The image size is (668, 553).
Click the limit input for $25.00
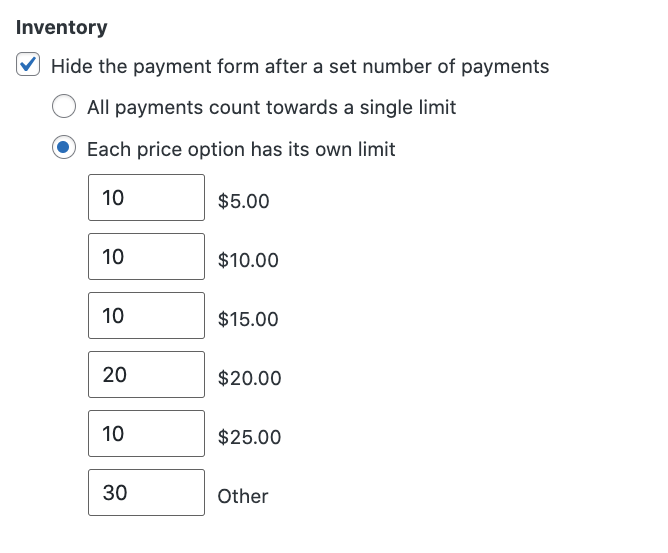[x=146, y=434]
